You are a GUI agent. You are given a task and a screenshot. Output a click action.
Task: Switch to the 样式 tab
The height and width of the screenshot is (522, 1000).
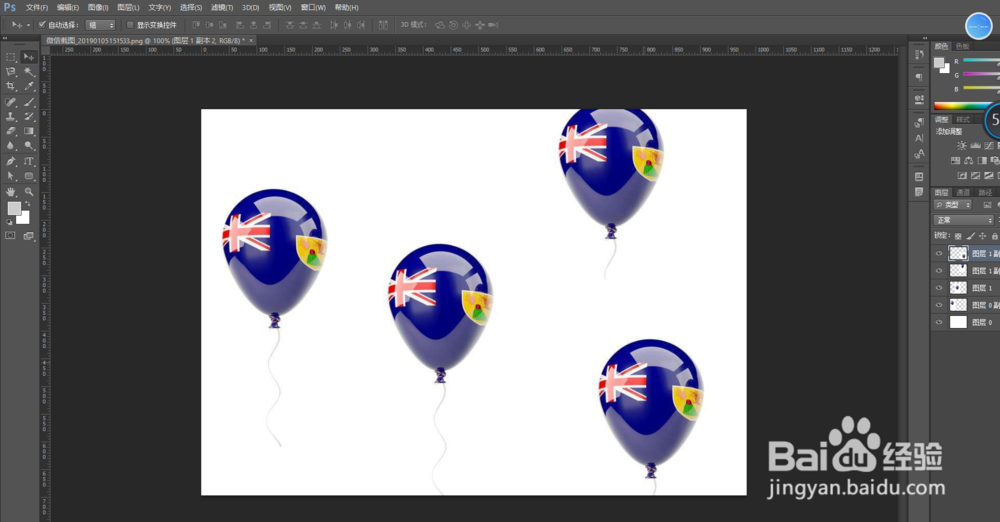tap(963, 119)
